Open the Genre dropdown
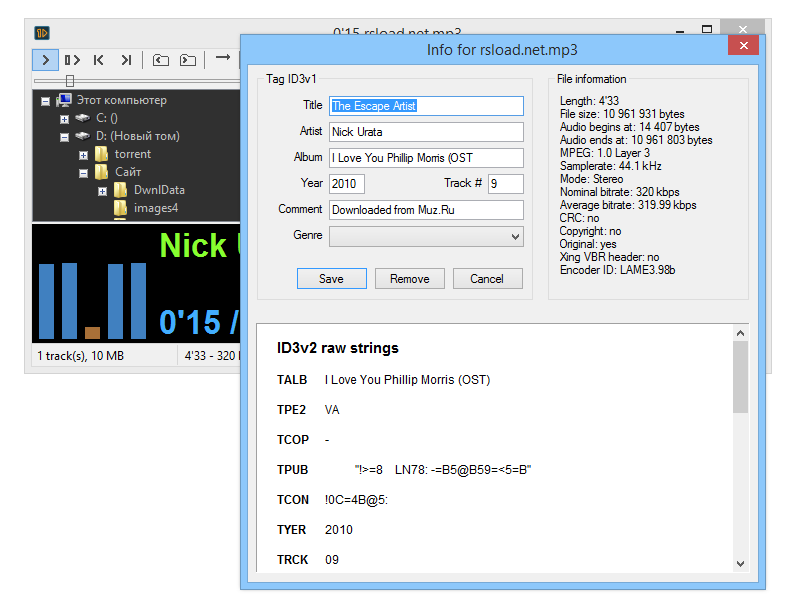793x601 pixels. tap(426, 236)
